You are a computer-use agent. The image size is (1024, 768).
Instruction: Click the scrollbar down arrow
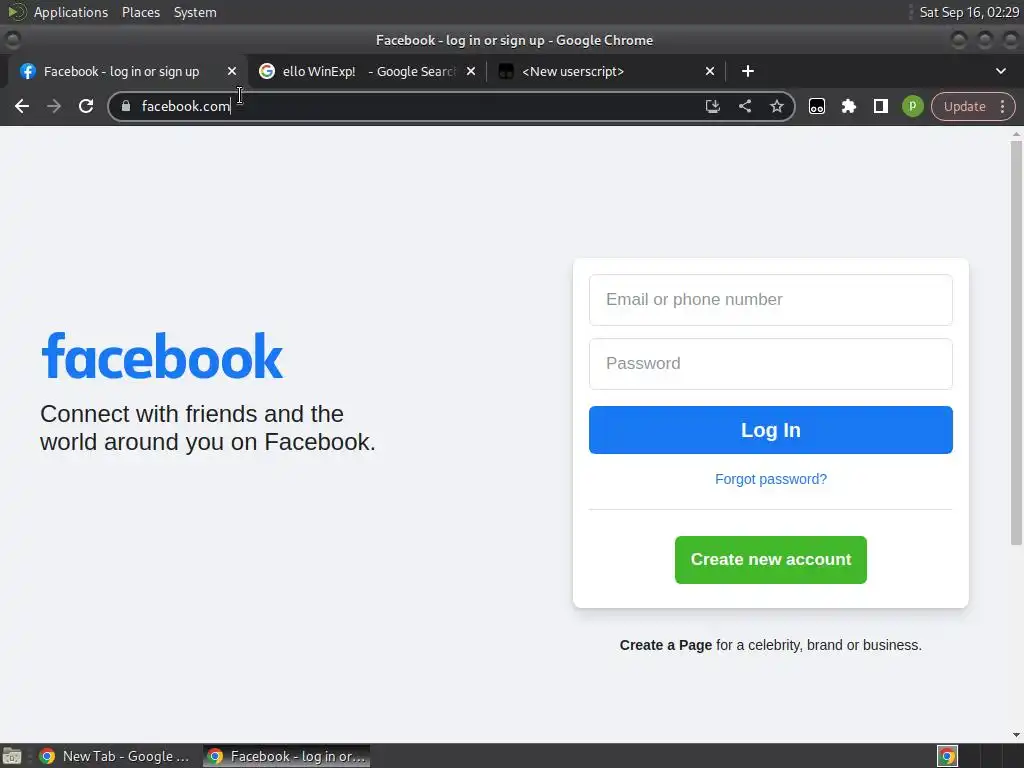coord(1016,735)
